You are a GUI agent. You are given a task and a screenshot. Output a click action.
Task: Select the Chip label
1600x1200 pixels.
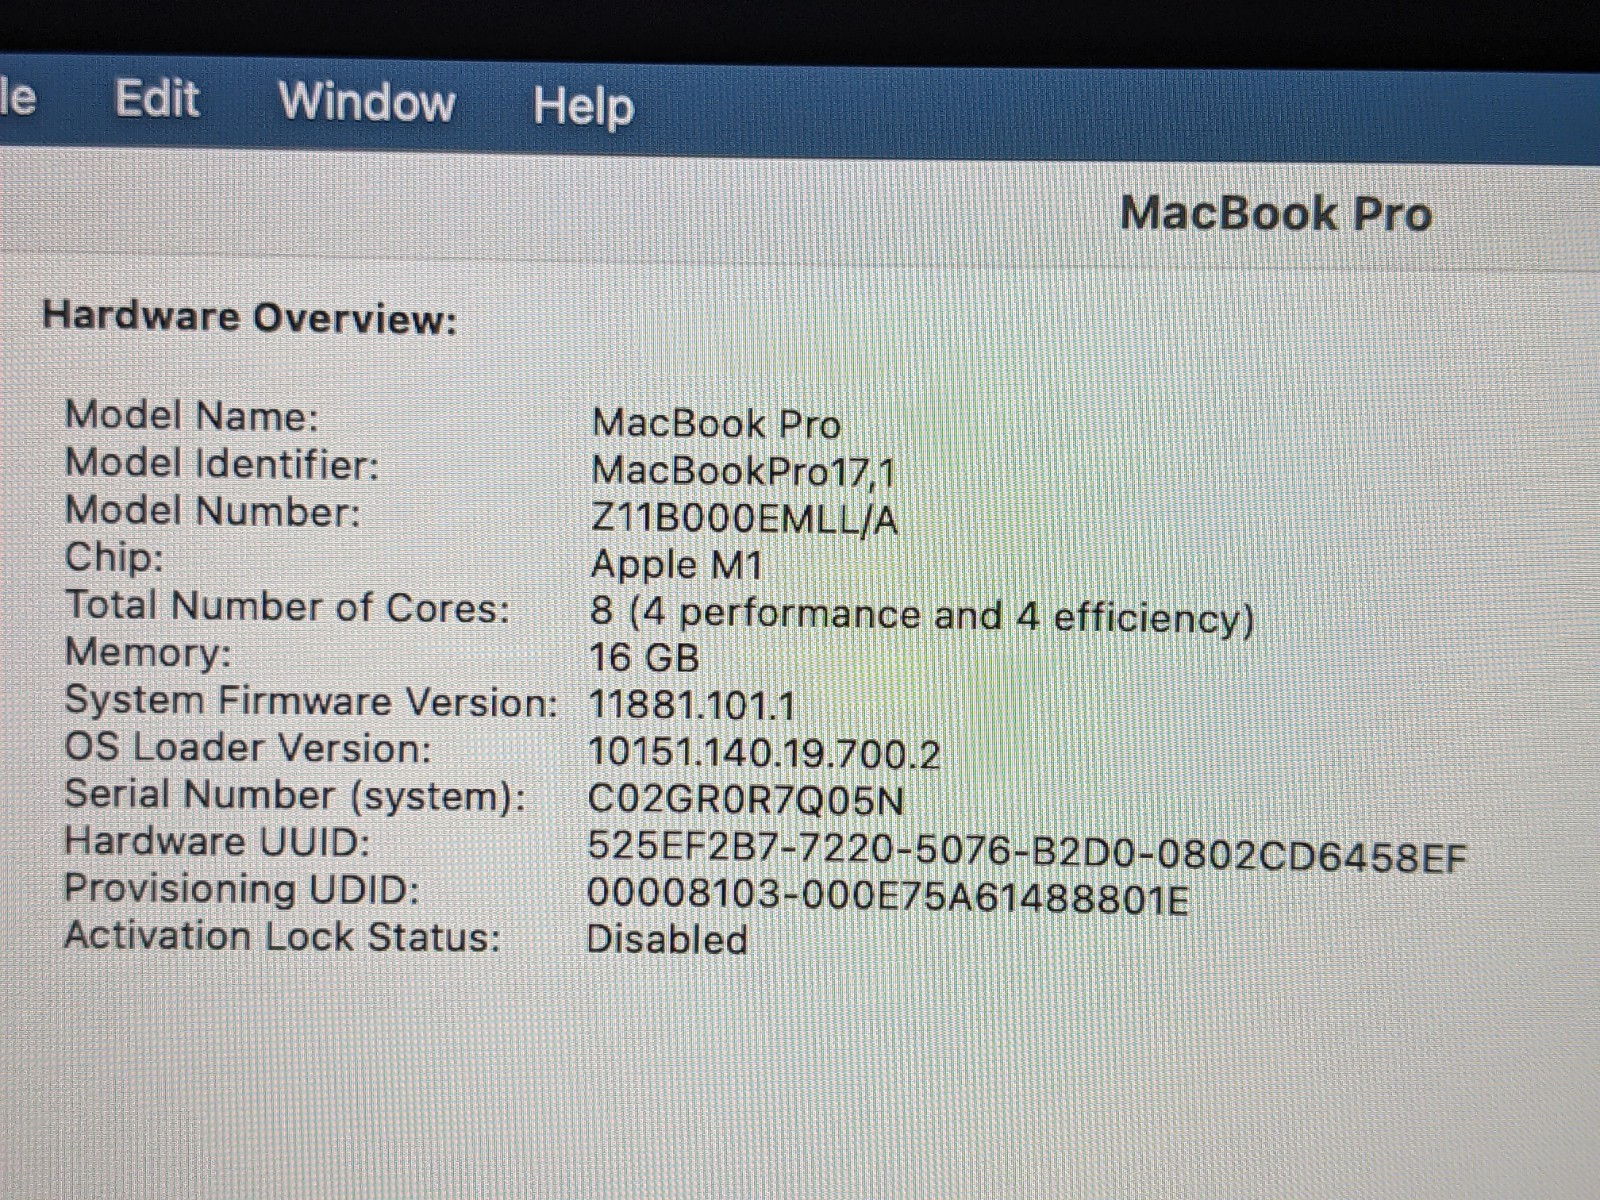point(113,557)
